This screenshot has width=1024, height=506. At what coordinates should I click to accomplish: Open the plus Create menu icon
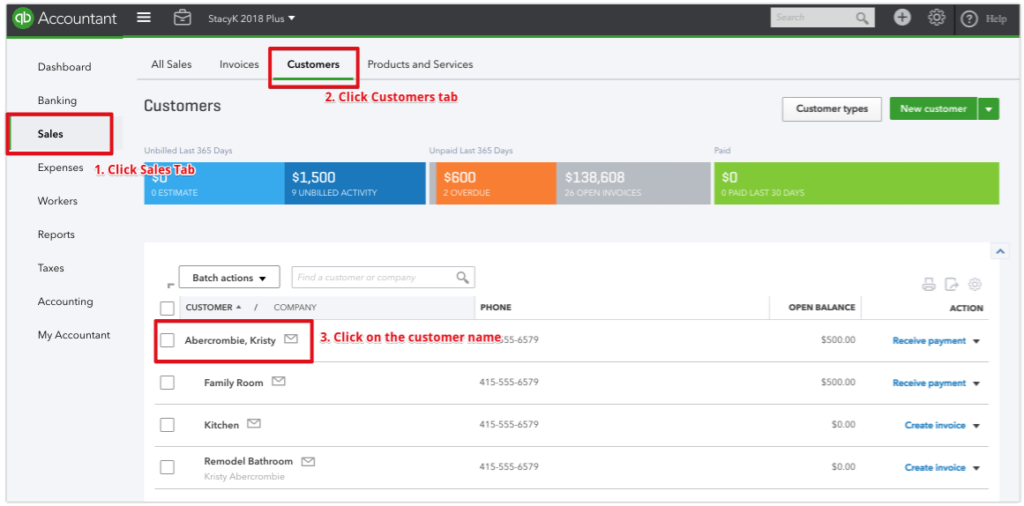point(903,18)
